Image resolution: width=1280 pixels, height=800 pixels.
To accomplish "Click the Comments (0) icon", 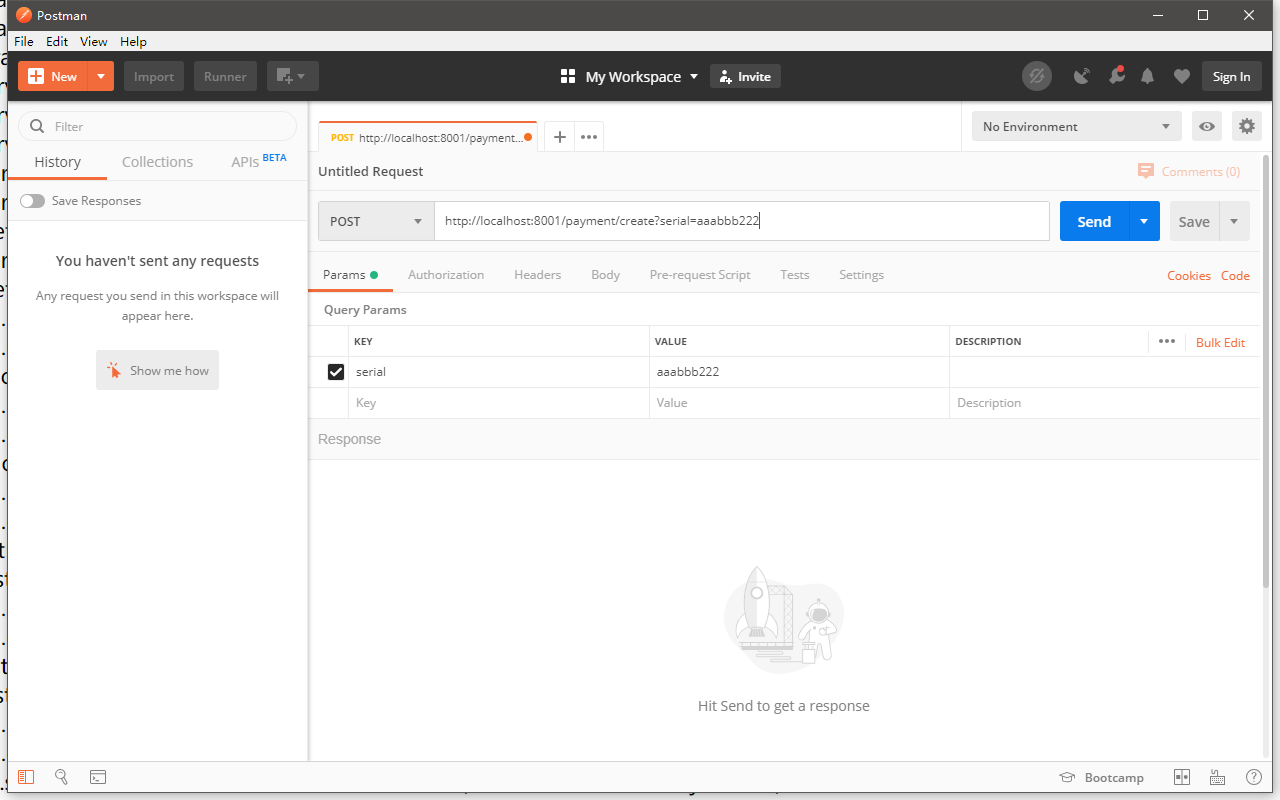I will pyautogui.click(x=1146, y=171).
